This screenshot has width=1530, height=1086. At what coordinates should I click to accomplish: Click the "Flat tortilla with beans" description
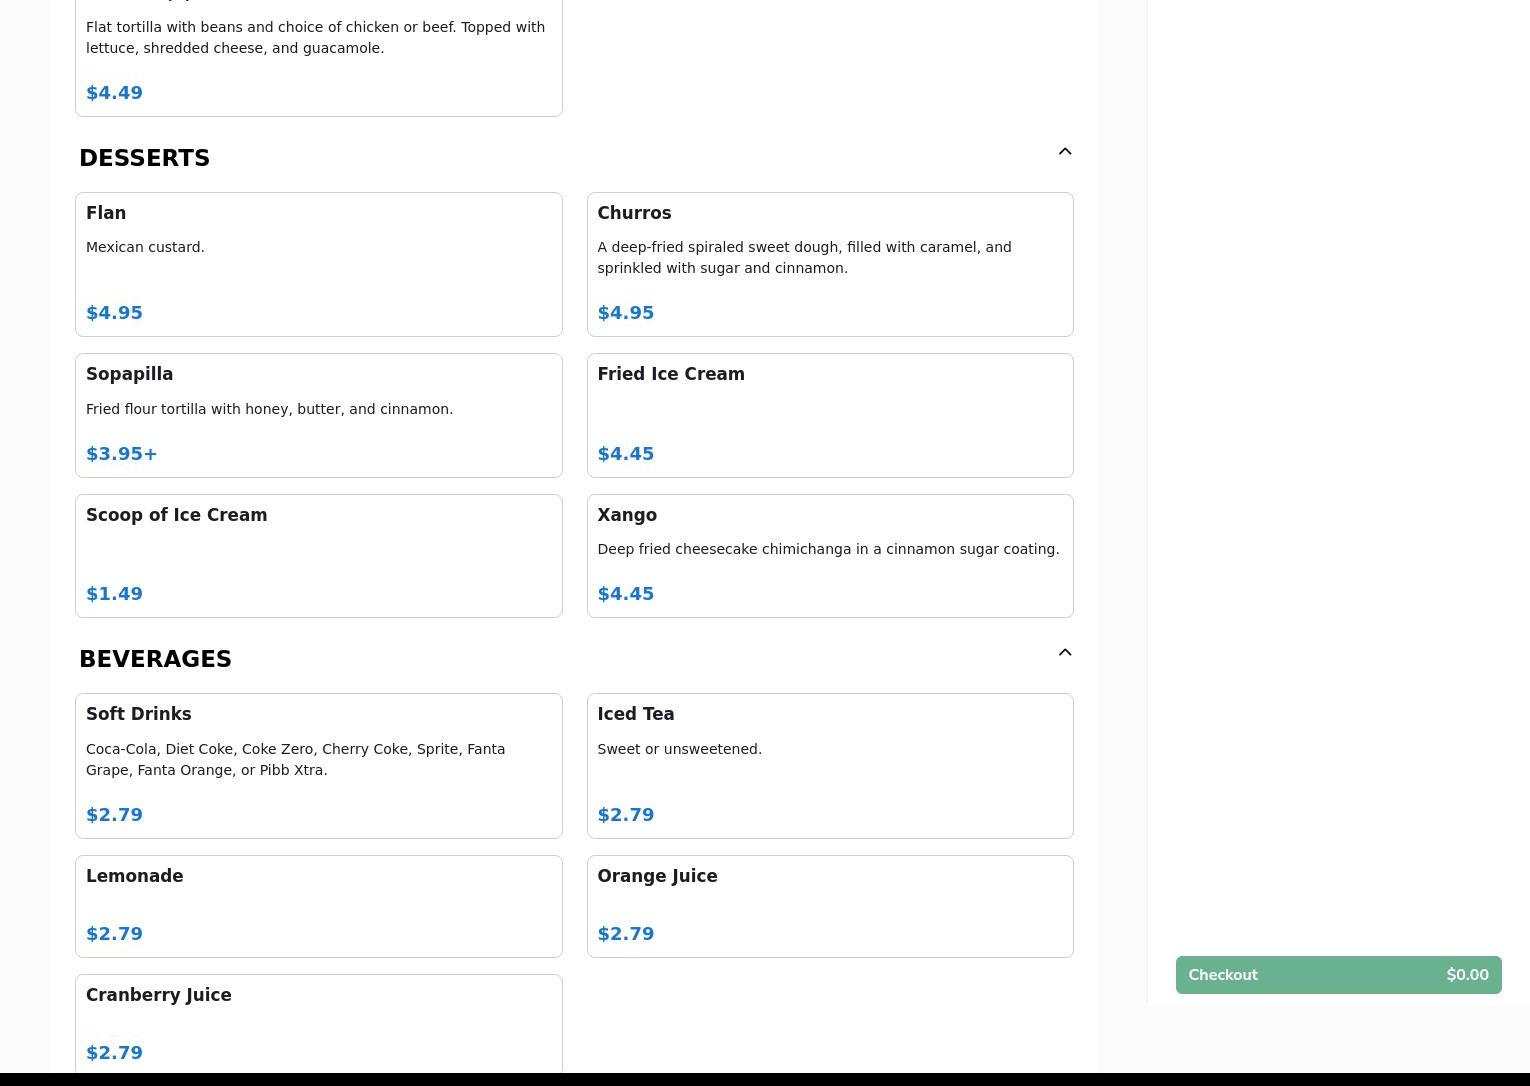315,37
